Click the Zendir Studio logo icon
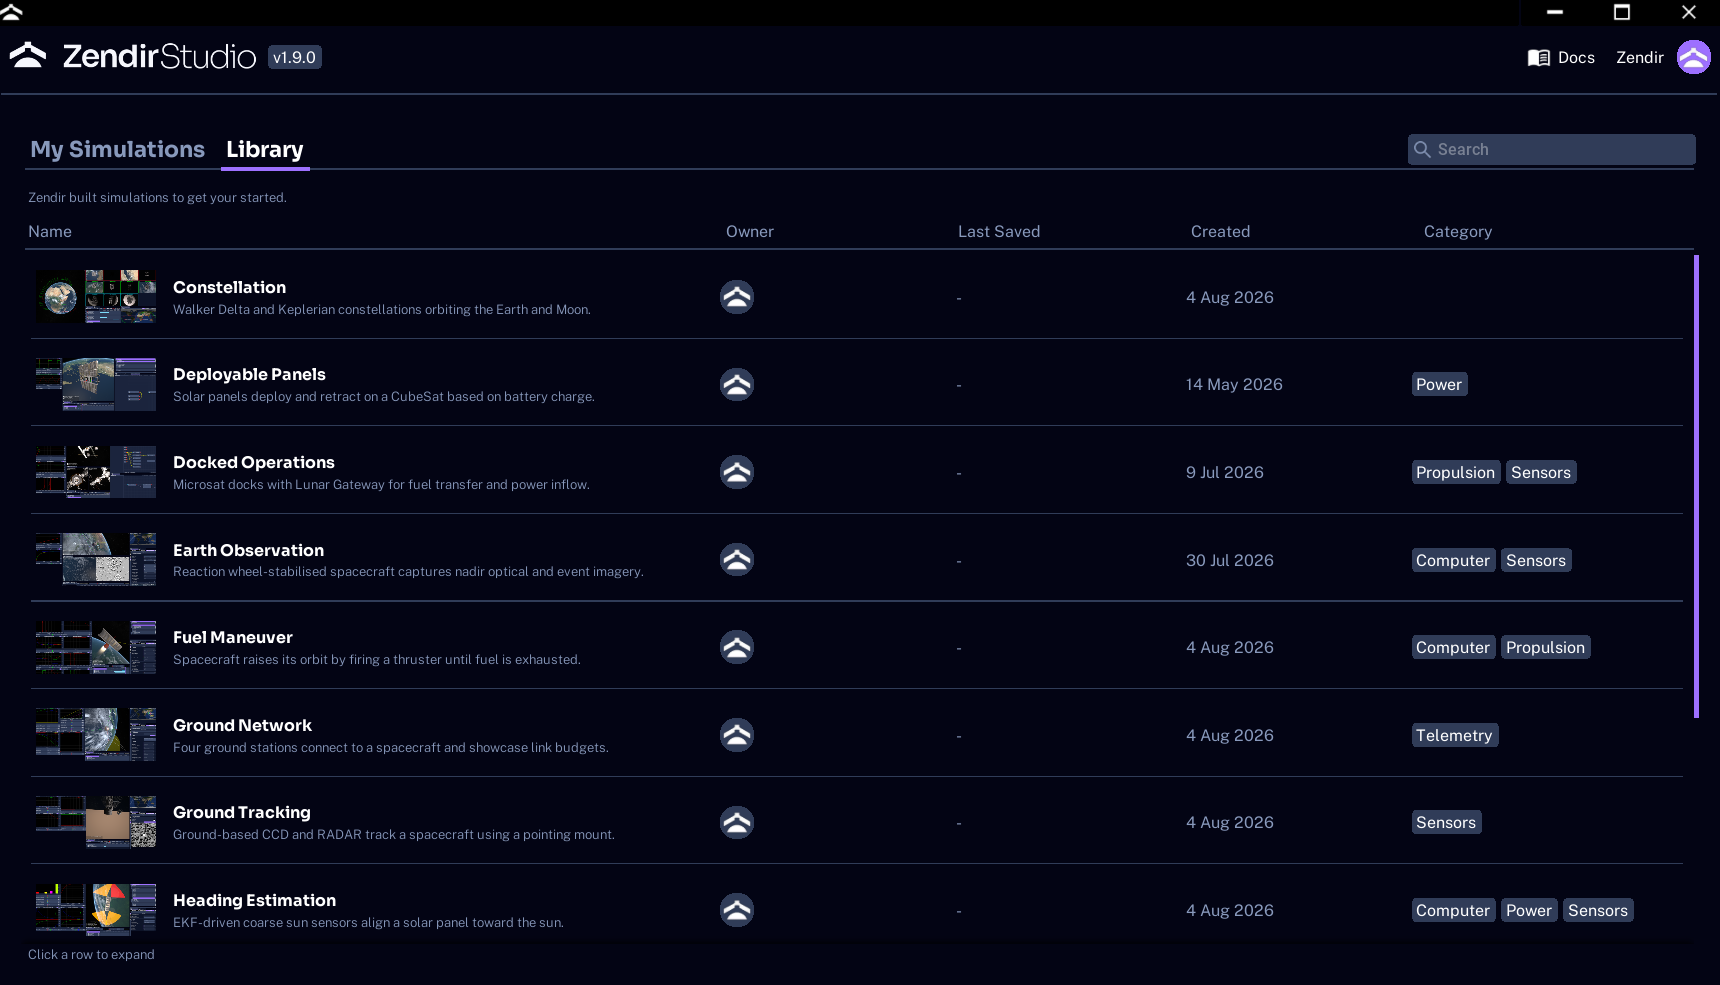This screenshot has width=1720, height=985. click(28, 56)
